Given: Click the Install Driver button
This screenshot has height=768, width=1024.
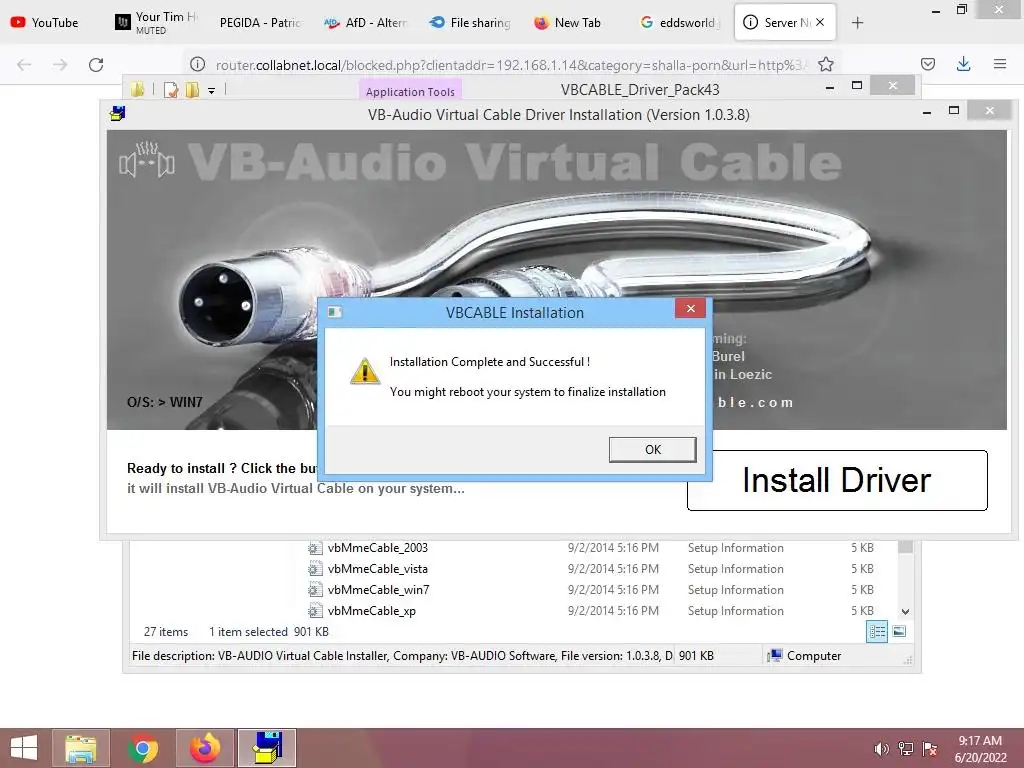Looking at the screenshot, I should point(837,480).
